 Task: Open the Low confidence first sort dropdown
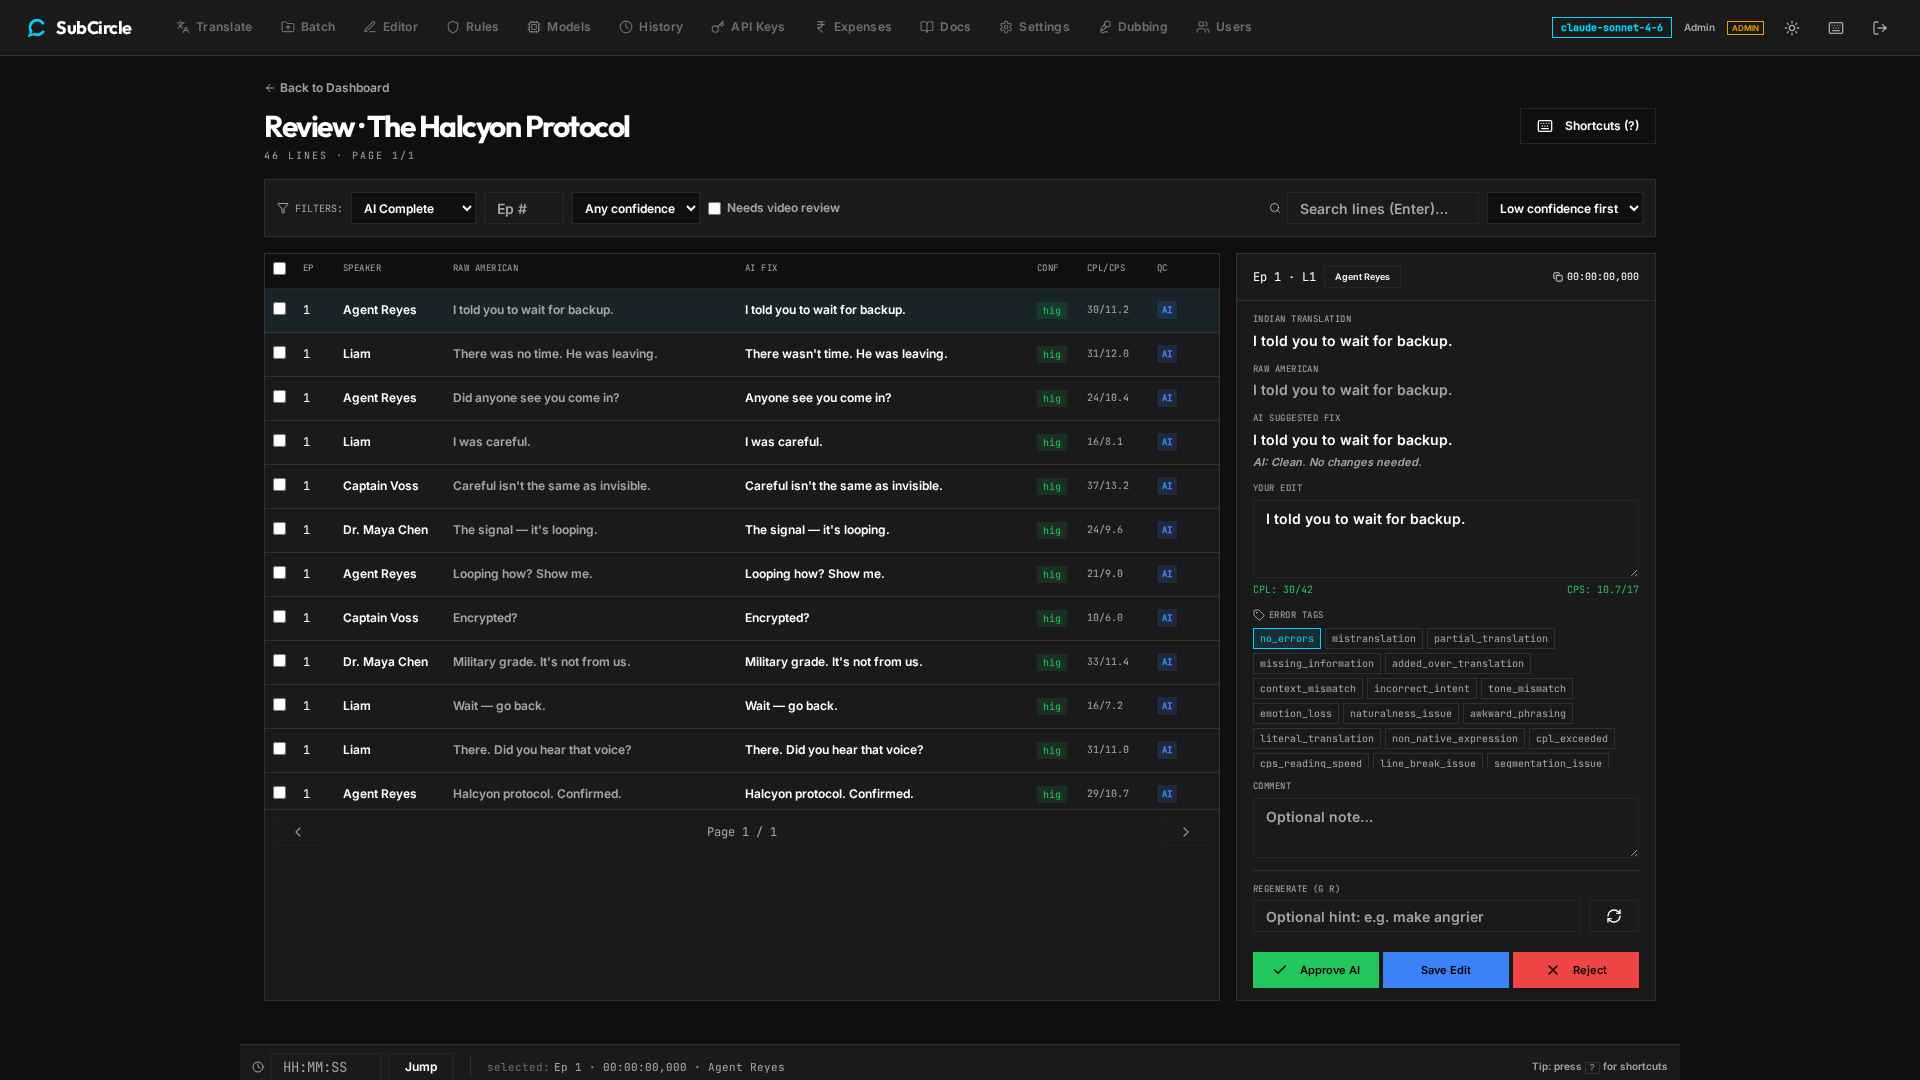(1564, 208)
